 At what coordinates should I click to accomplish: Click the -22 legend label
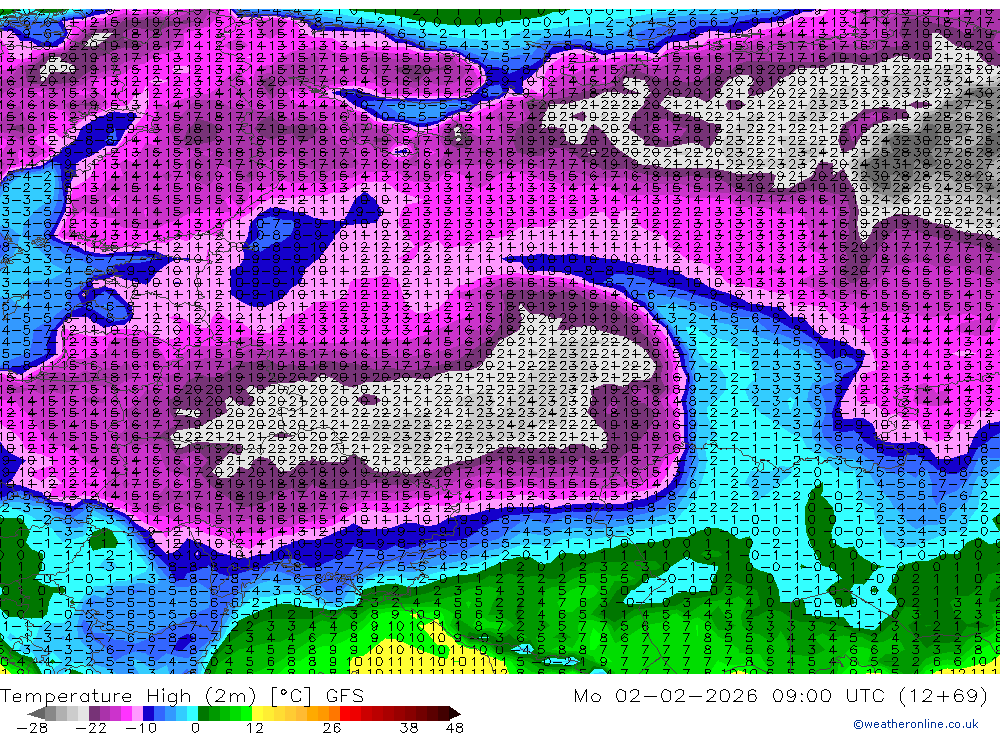pyautogui.click(x=91, y=727)
